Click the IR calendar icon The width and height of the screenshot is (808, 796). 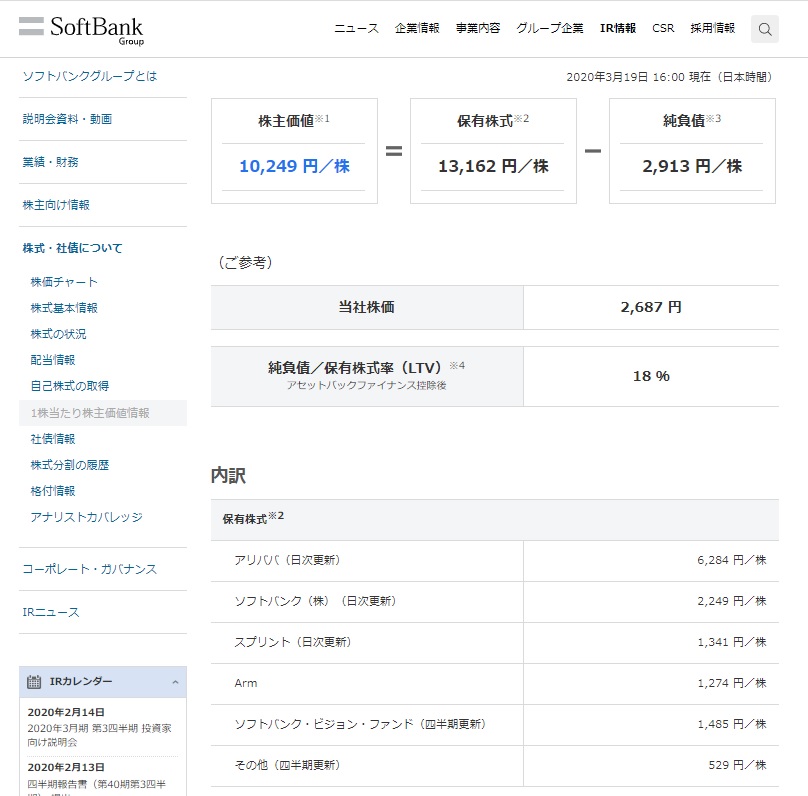click(x=34, y=682)
